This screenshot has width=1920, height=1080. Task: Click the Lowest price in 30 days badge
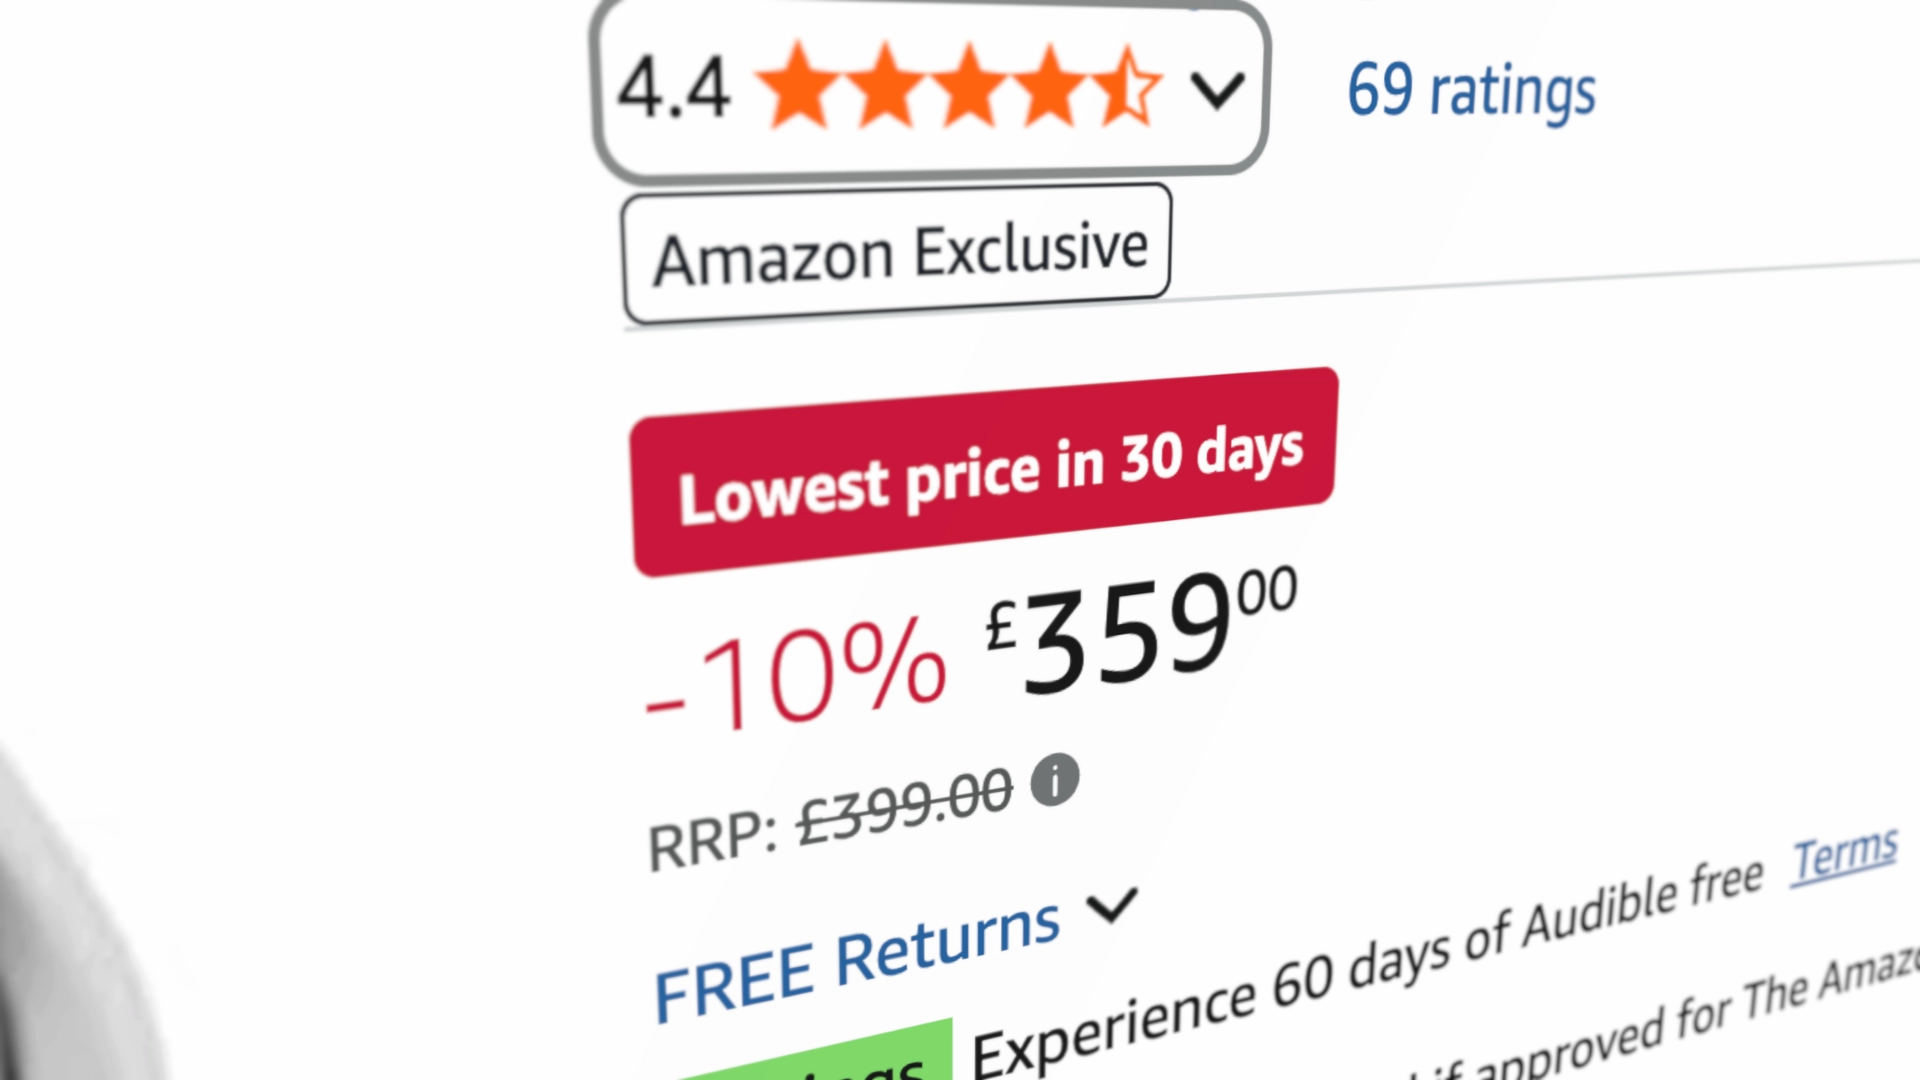point(985,471)
